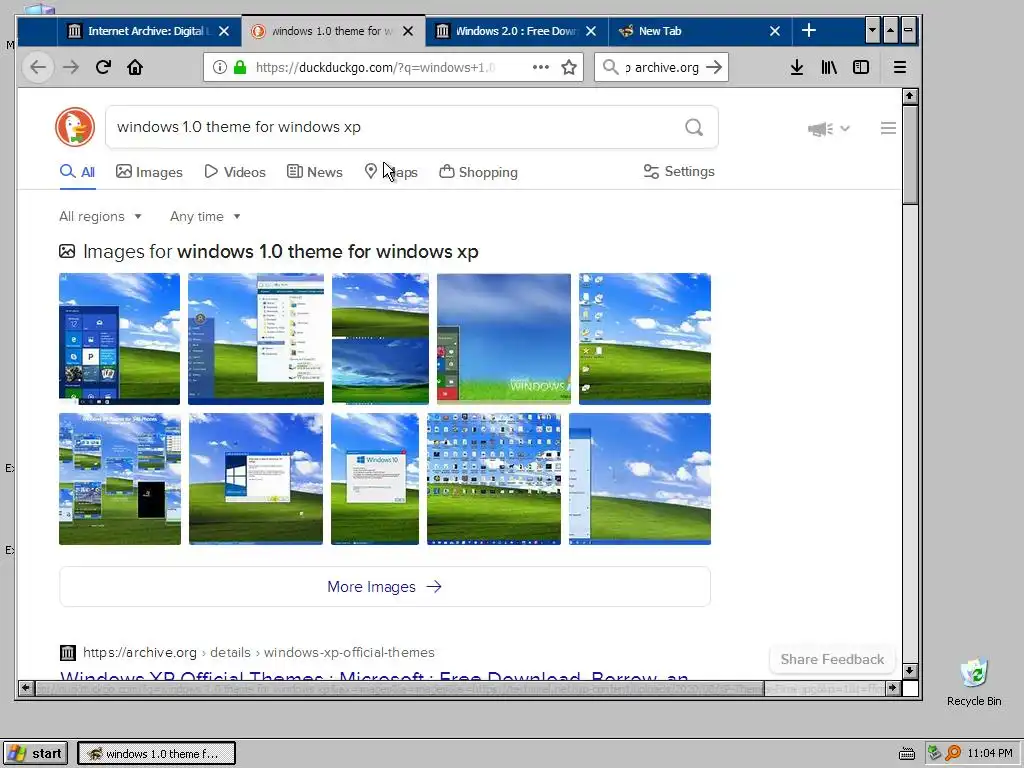The height and width of the screenshot is (768, 1024).
Task: Open page actions three-dot menu
Action: (x=541, y=67)
